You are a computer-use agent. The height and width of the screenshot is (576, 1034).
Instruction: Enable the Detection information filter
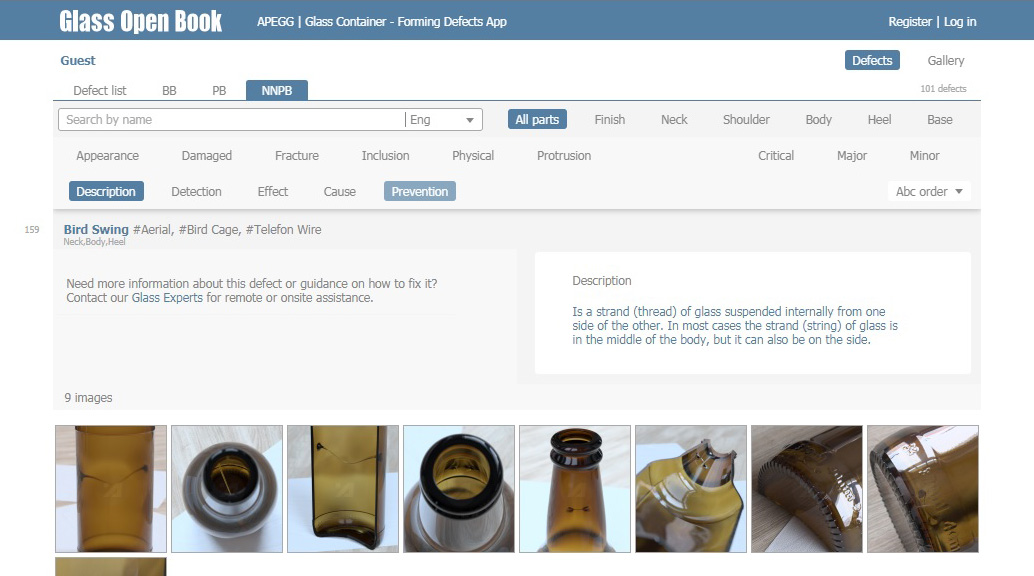(x=196, y=191)
